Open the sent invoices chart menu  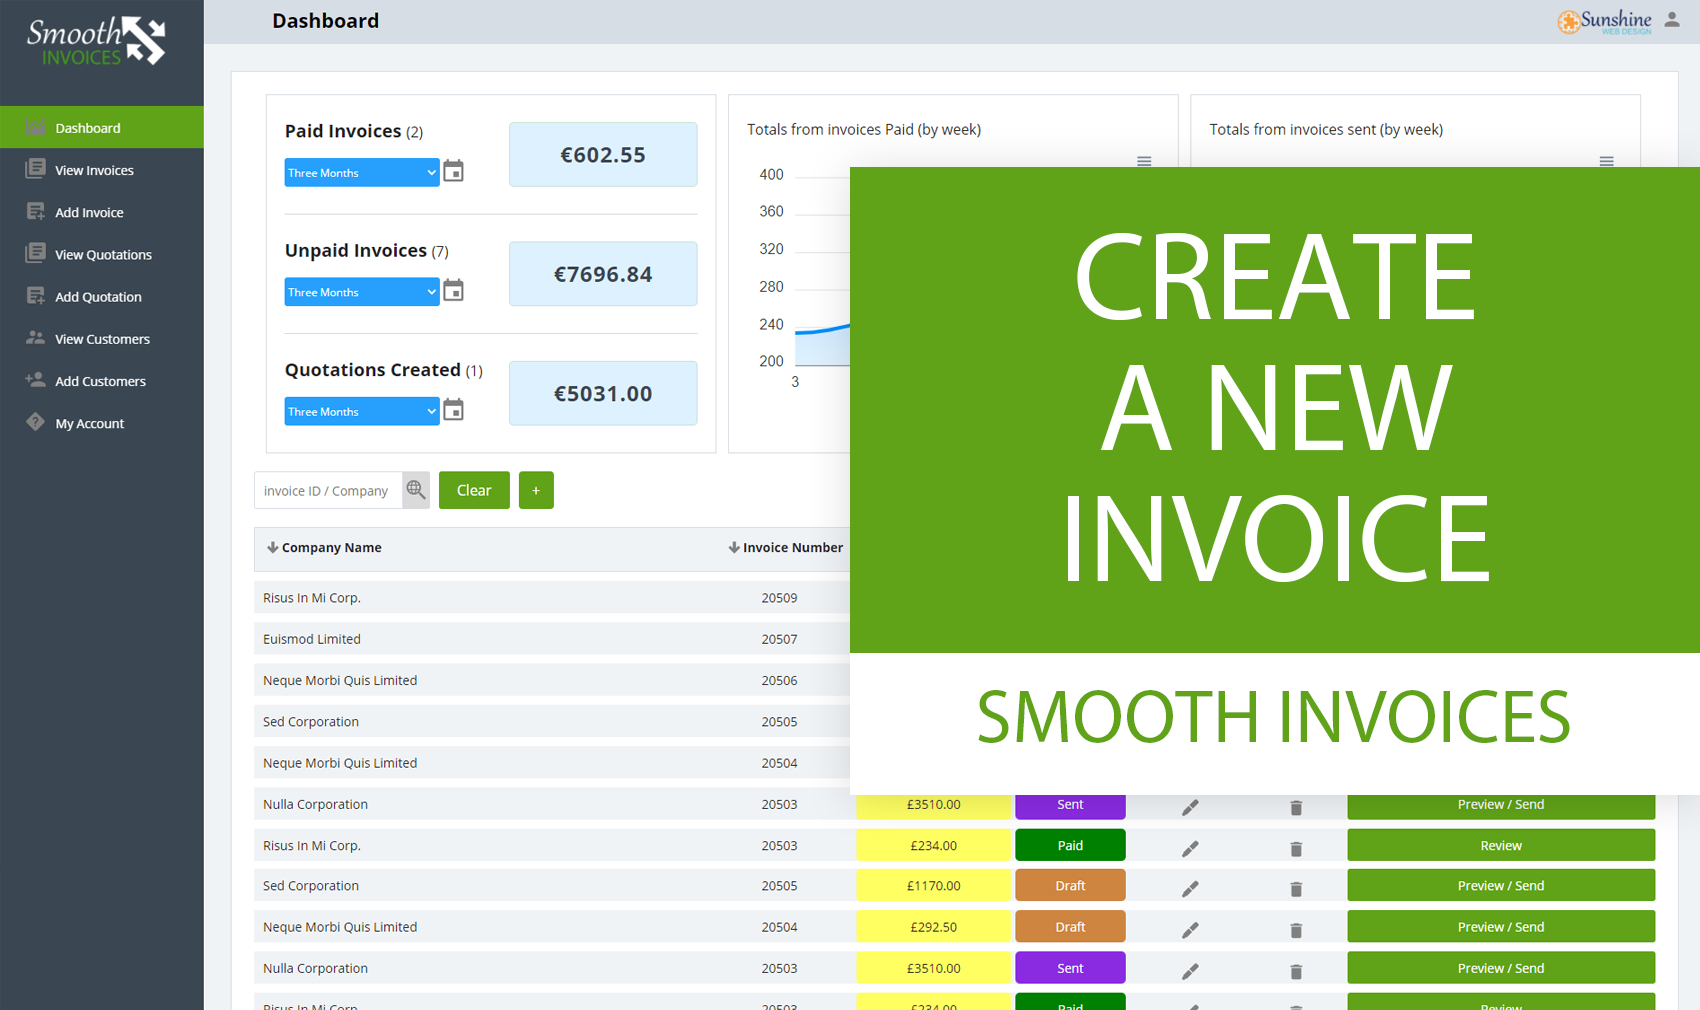click(x=1606, y=161)
